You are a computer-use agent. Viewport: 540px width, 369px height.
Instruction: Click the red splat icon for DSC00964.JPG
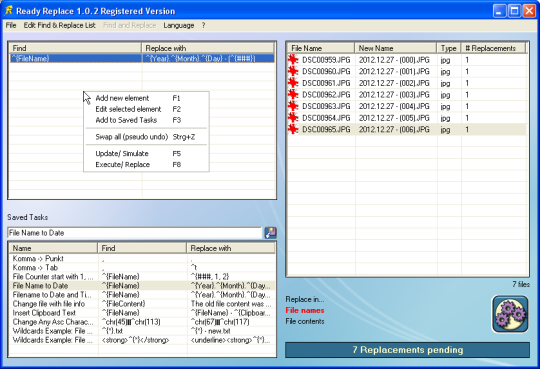click(293, 118)
